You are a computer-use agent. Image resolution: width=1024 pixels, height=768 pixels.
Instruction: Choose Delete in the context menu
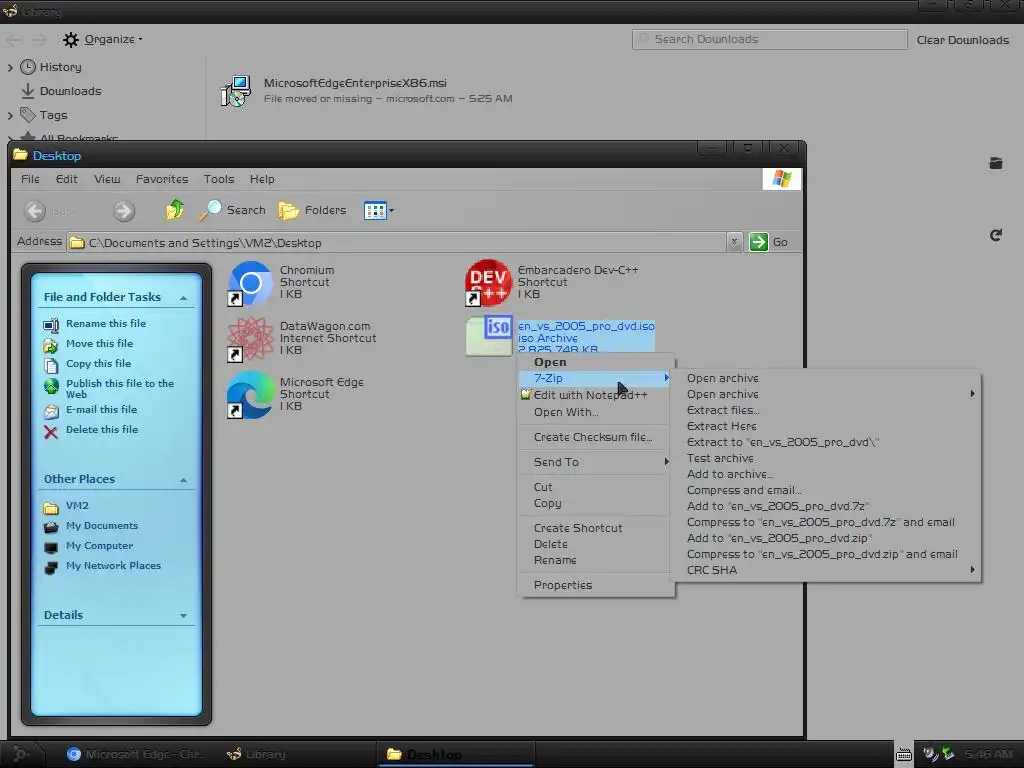coord(595,544)
